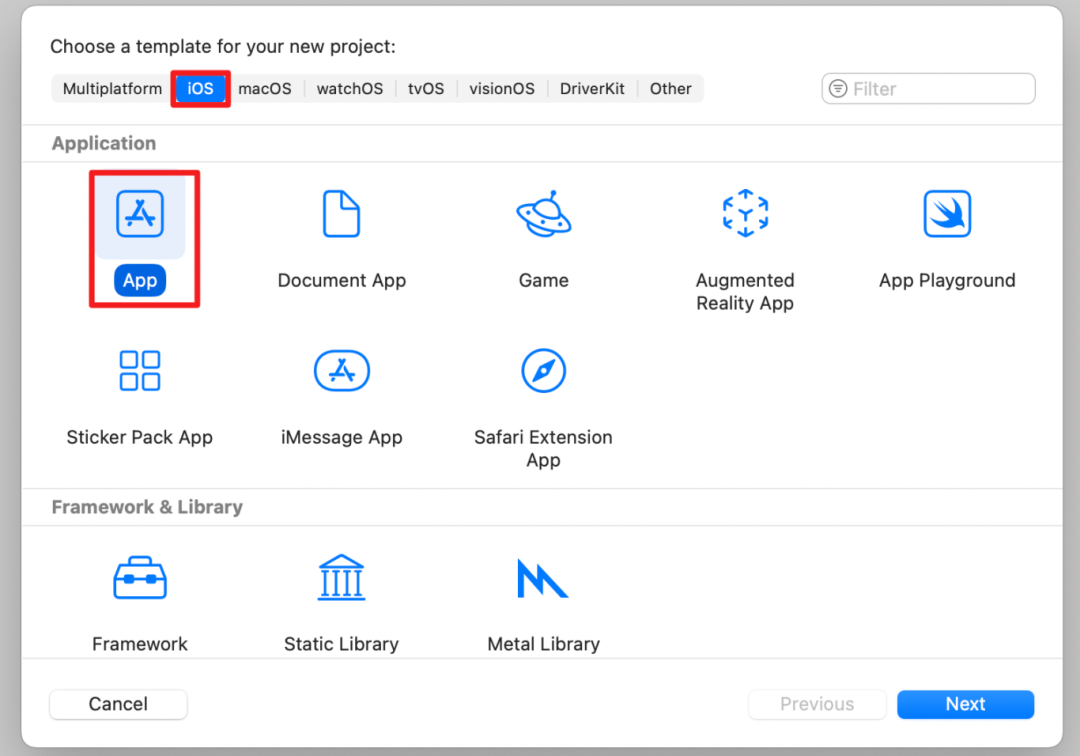
Task: Select the Augmented Reality App icon
Action: (x=745, y=213)
